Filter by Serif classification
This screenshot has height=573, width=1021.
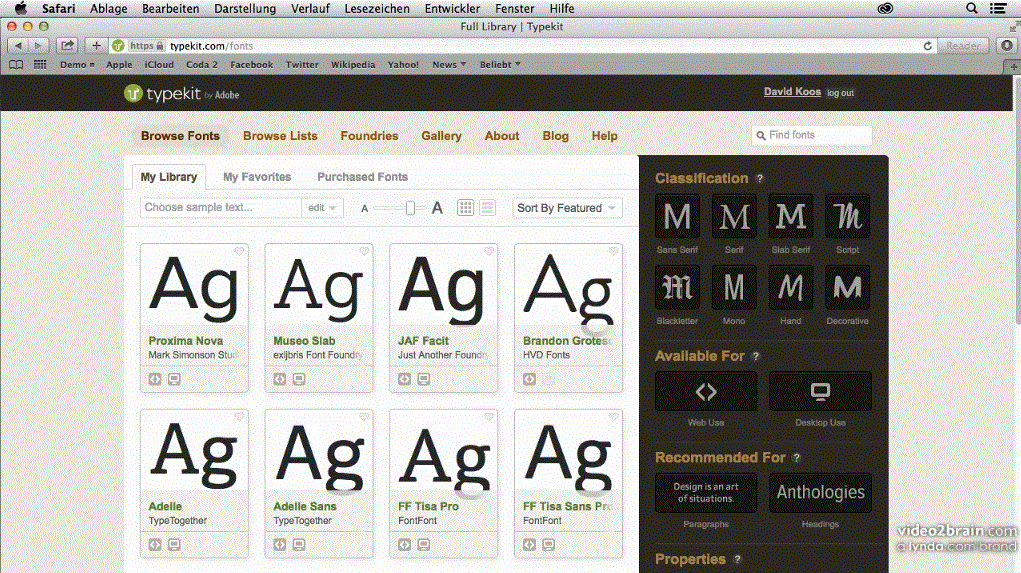[734, 216]
